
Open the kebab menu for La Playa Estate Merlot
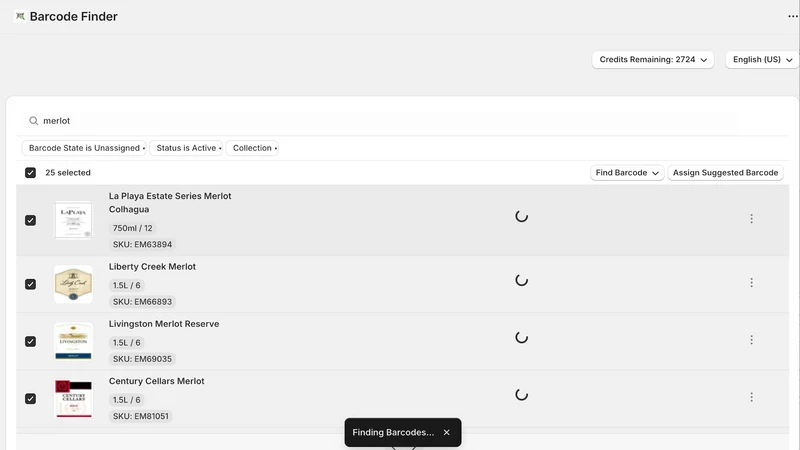coord(751,219)
